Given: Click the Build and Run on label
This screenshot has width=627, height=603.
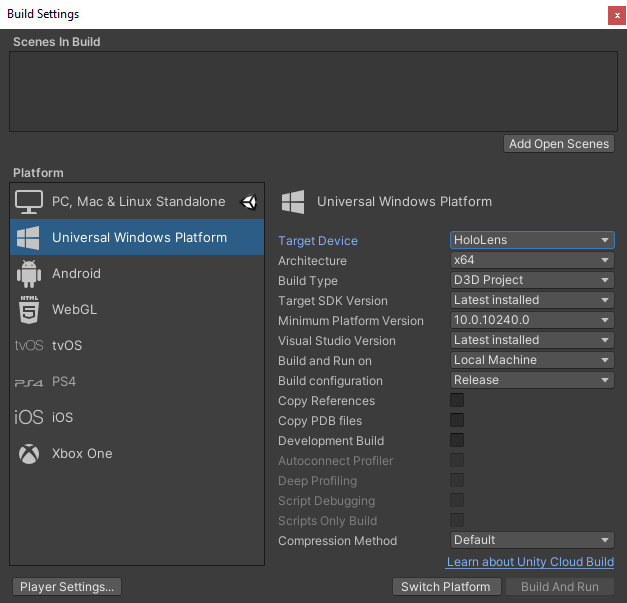Looking at the screenshot, I should point(325,361).
